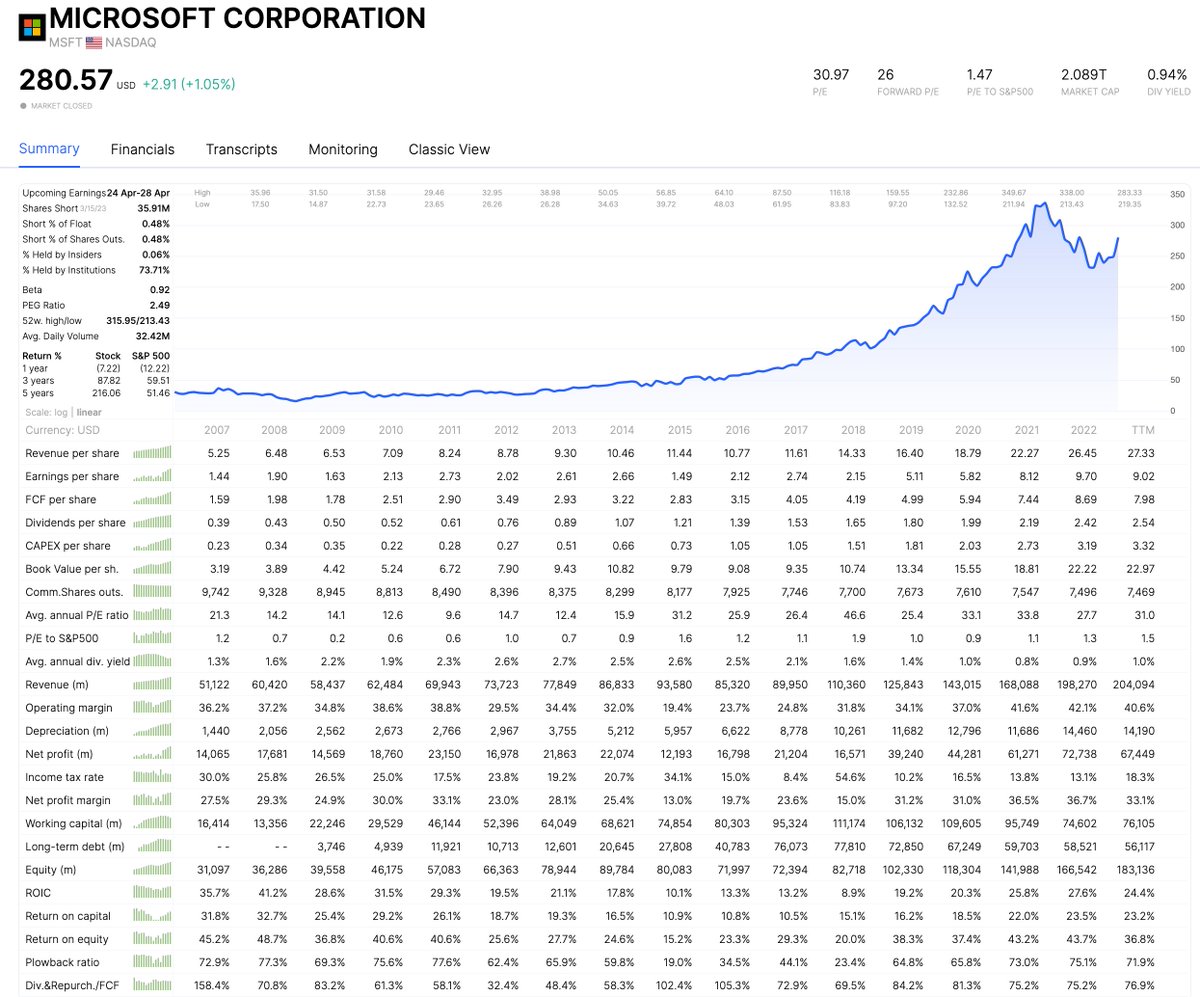
Task: Click the forward P/E value 26
Action: (x=885, y=74)
